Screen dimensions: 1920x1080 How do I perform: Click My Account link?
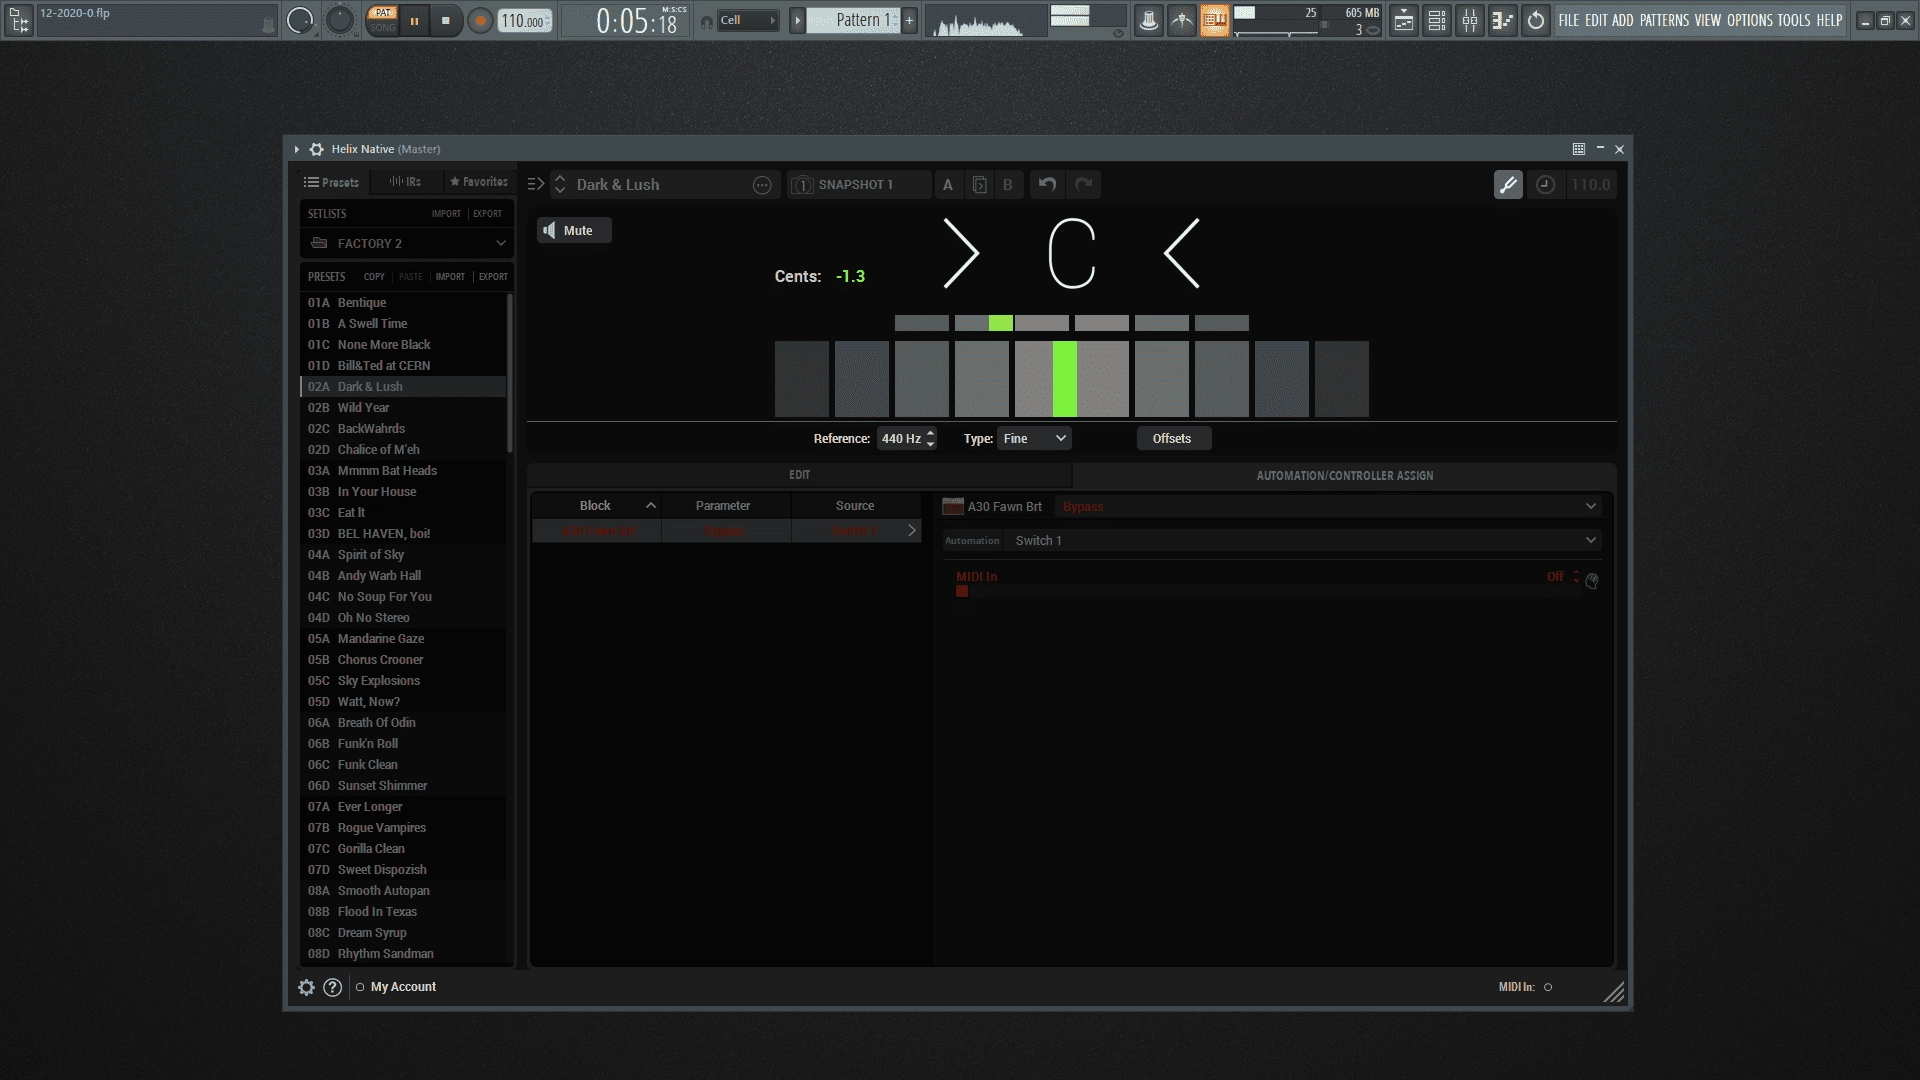[x=403, y=987]
